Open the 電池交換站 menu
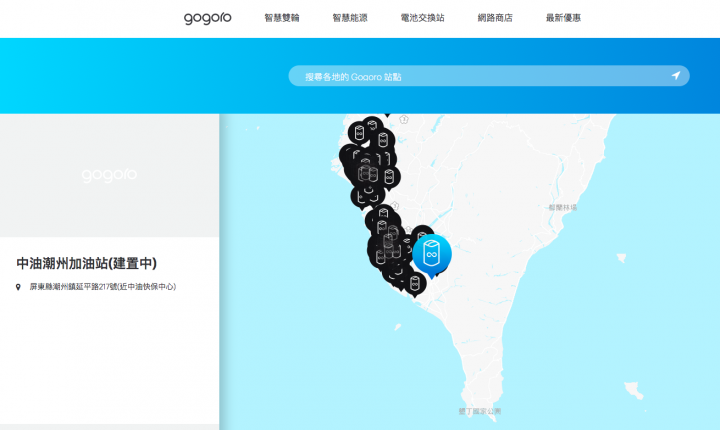This screenshot has height=430, width=720. pos(422,18)
